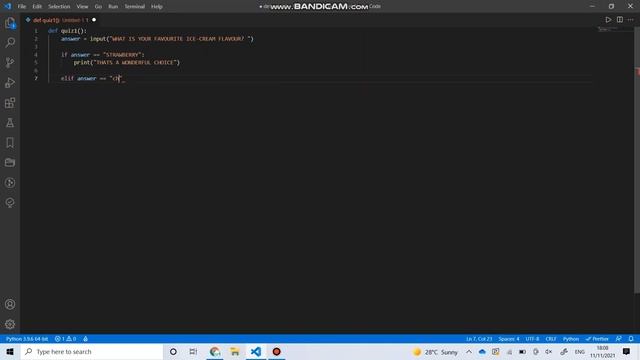The width and height of the screenshot is (640, 360).
Task: Open the clock showing 11/11/2021
Action: click(602, 352)
